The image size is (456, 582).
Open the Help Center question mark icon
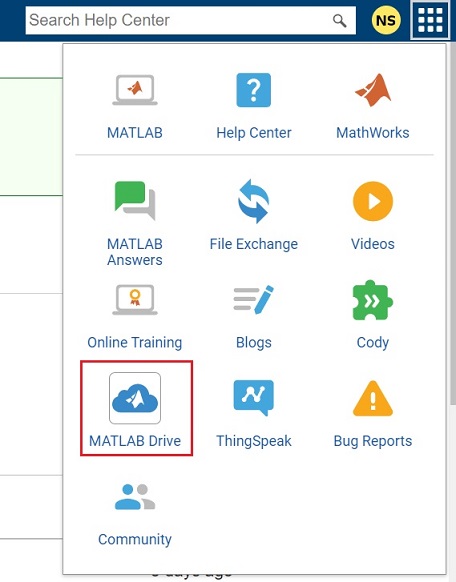click(x=254, y=90)
